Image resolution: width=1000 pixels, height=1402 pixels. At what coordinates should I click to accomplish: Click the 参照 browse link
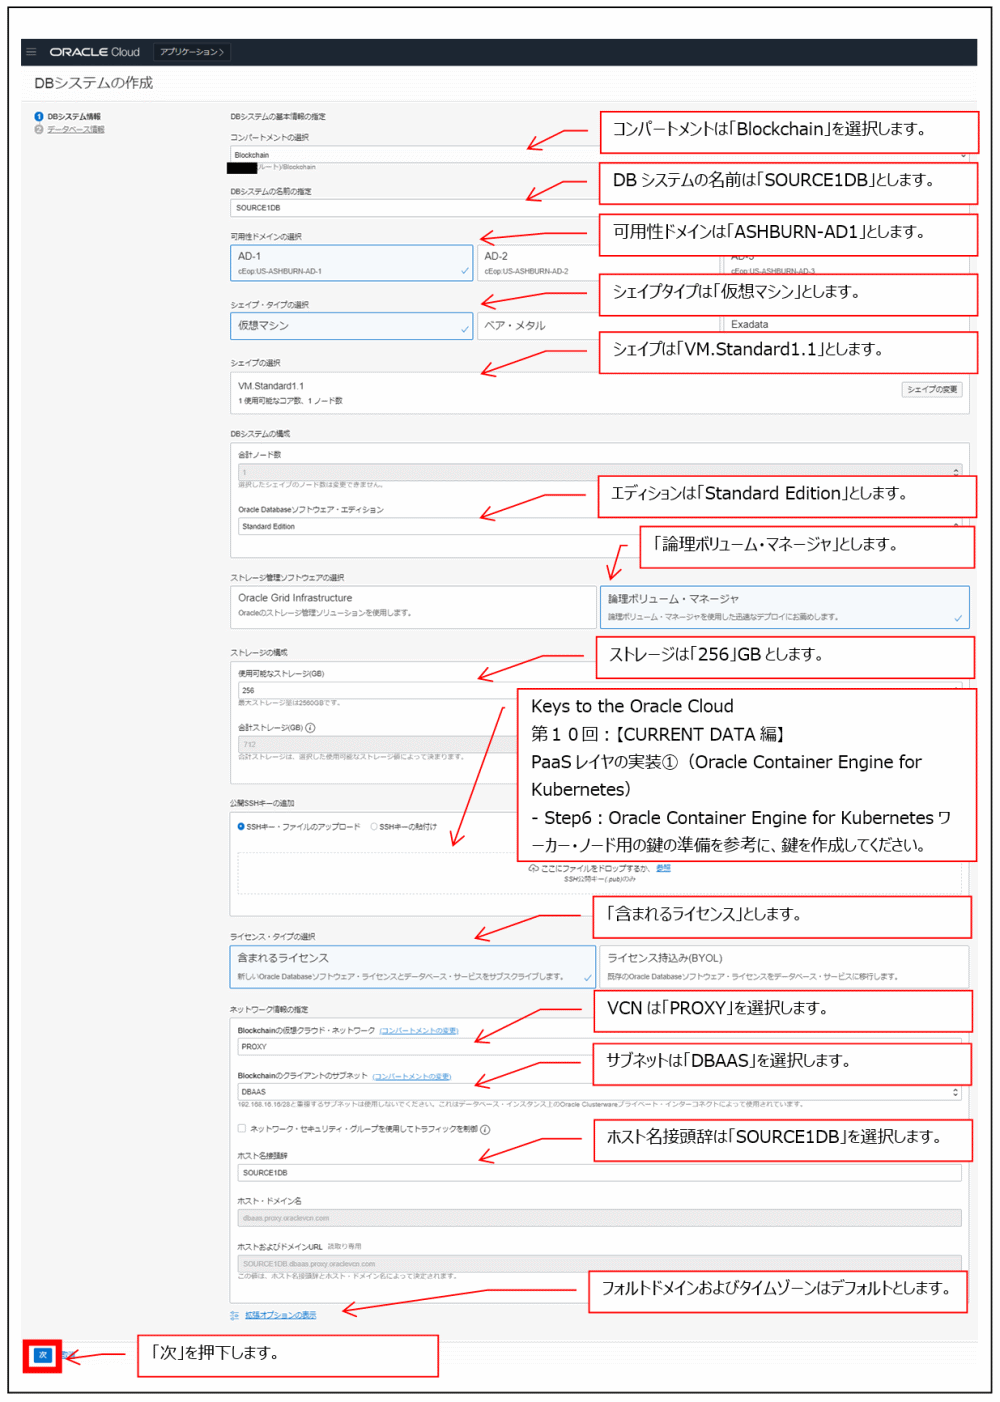663,868
